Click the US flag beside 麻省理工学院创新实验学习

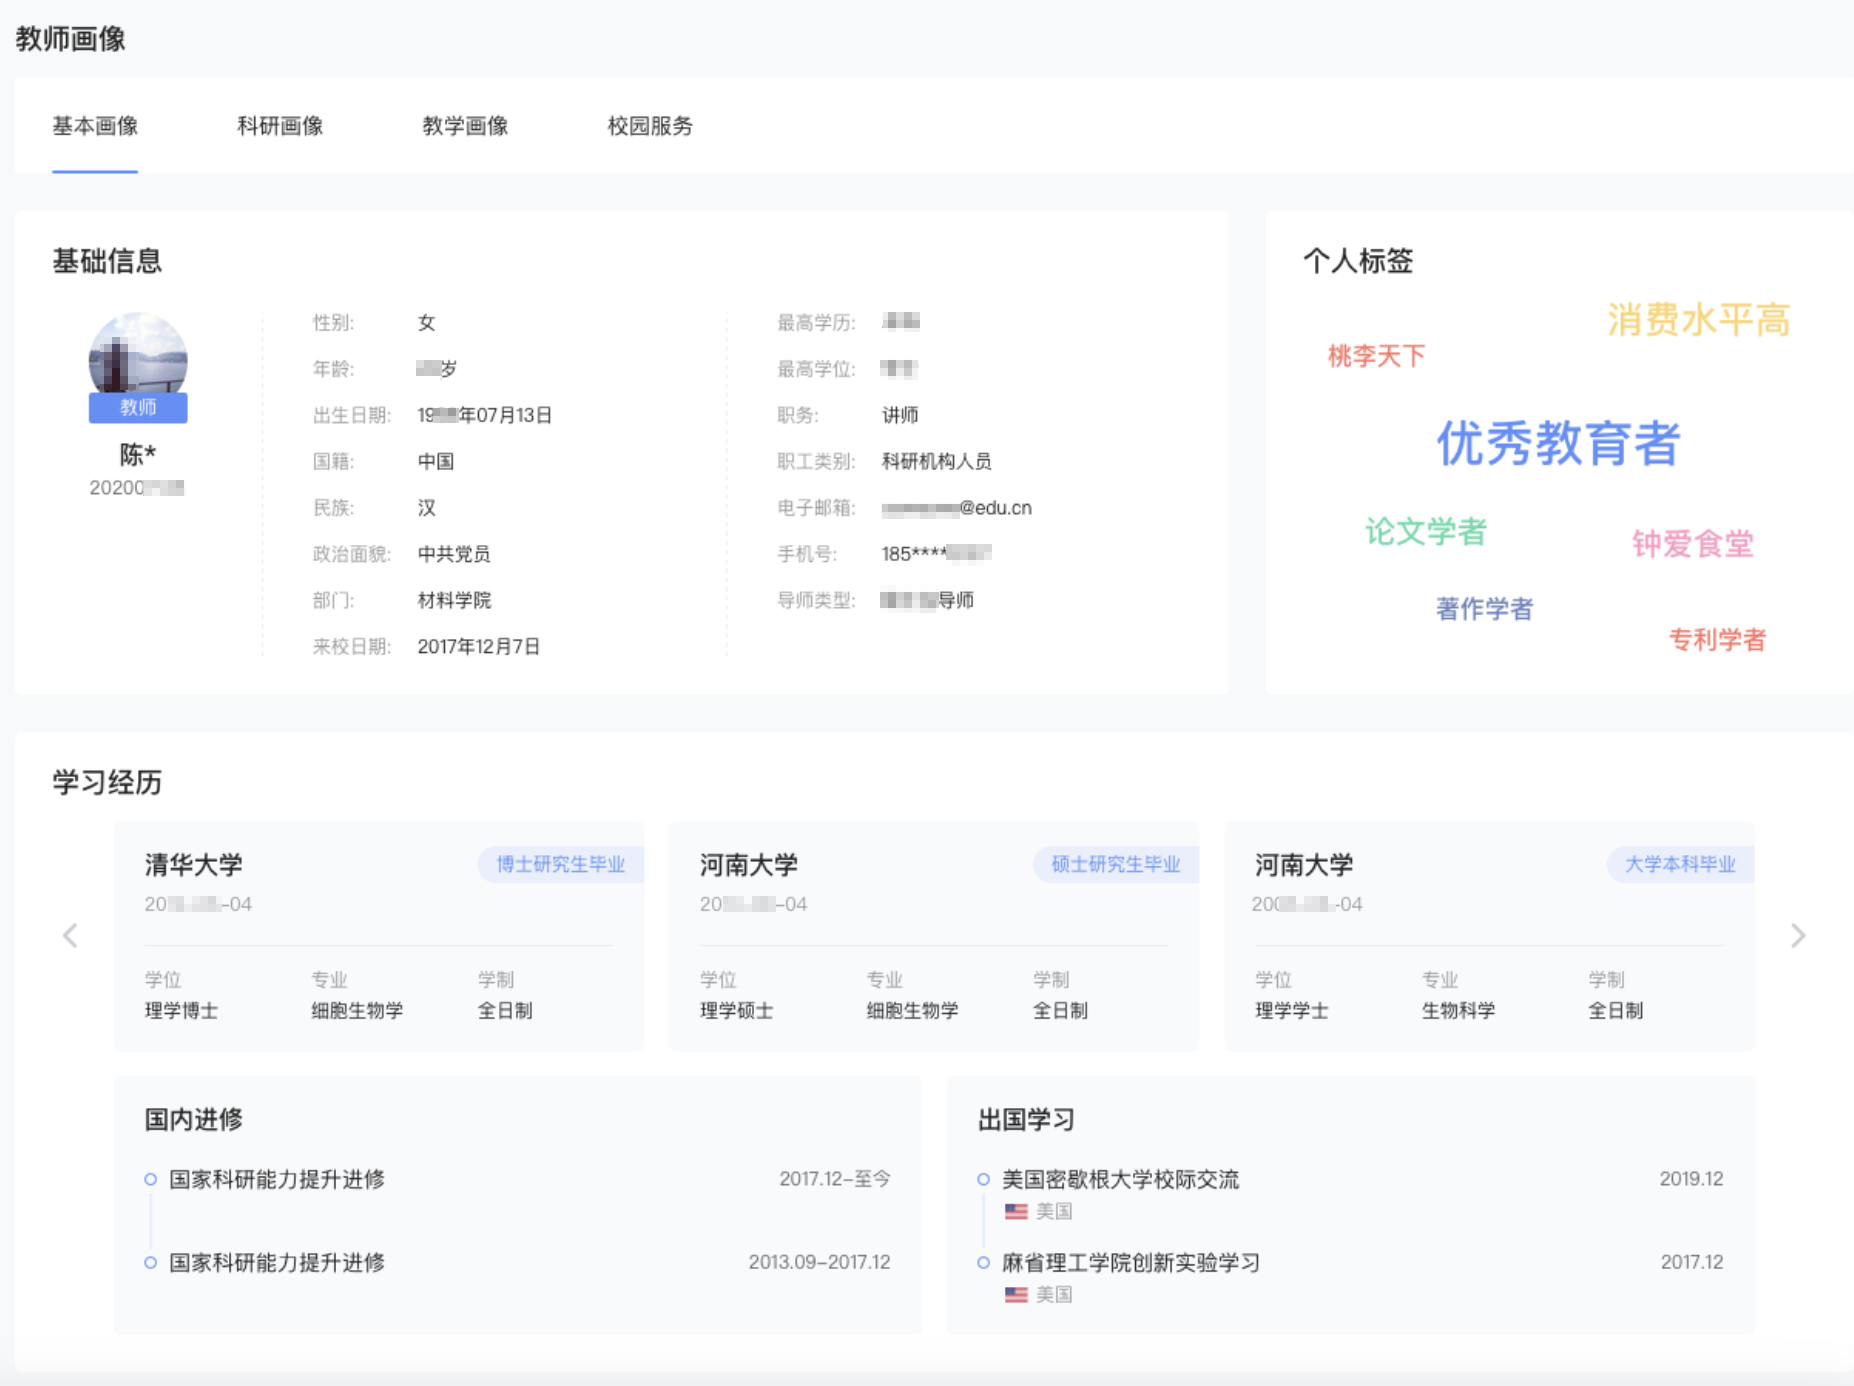tap(1013, 1294)
